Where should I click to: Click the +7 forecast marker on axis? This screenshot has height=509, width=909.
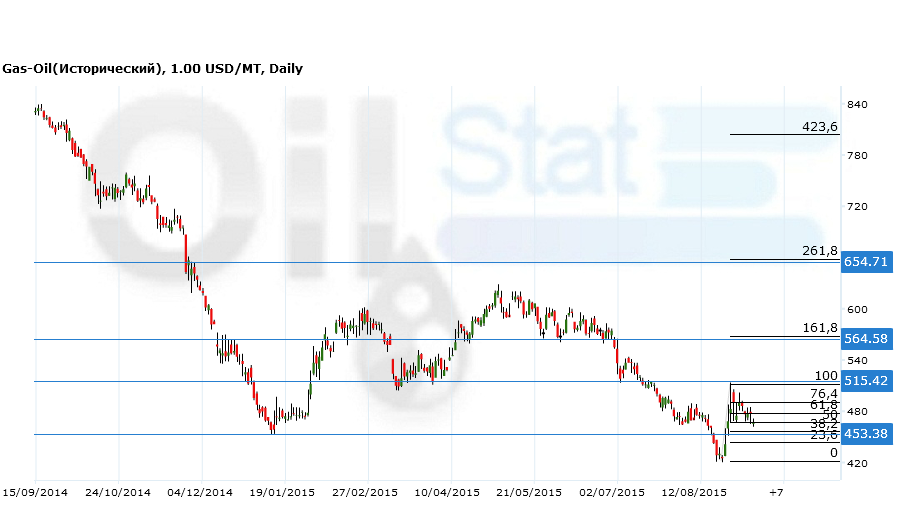(776, 492)
